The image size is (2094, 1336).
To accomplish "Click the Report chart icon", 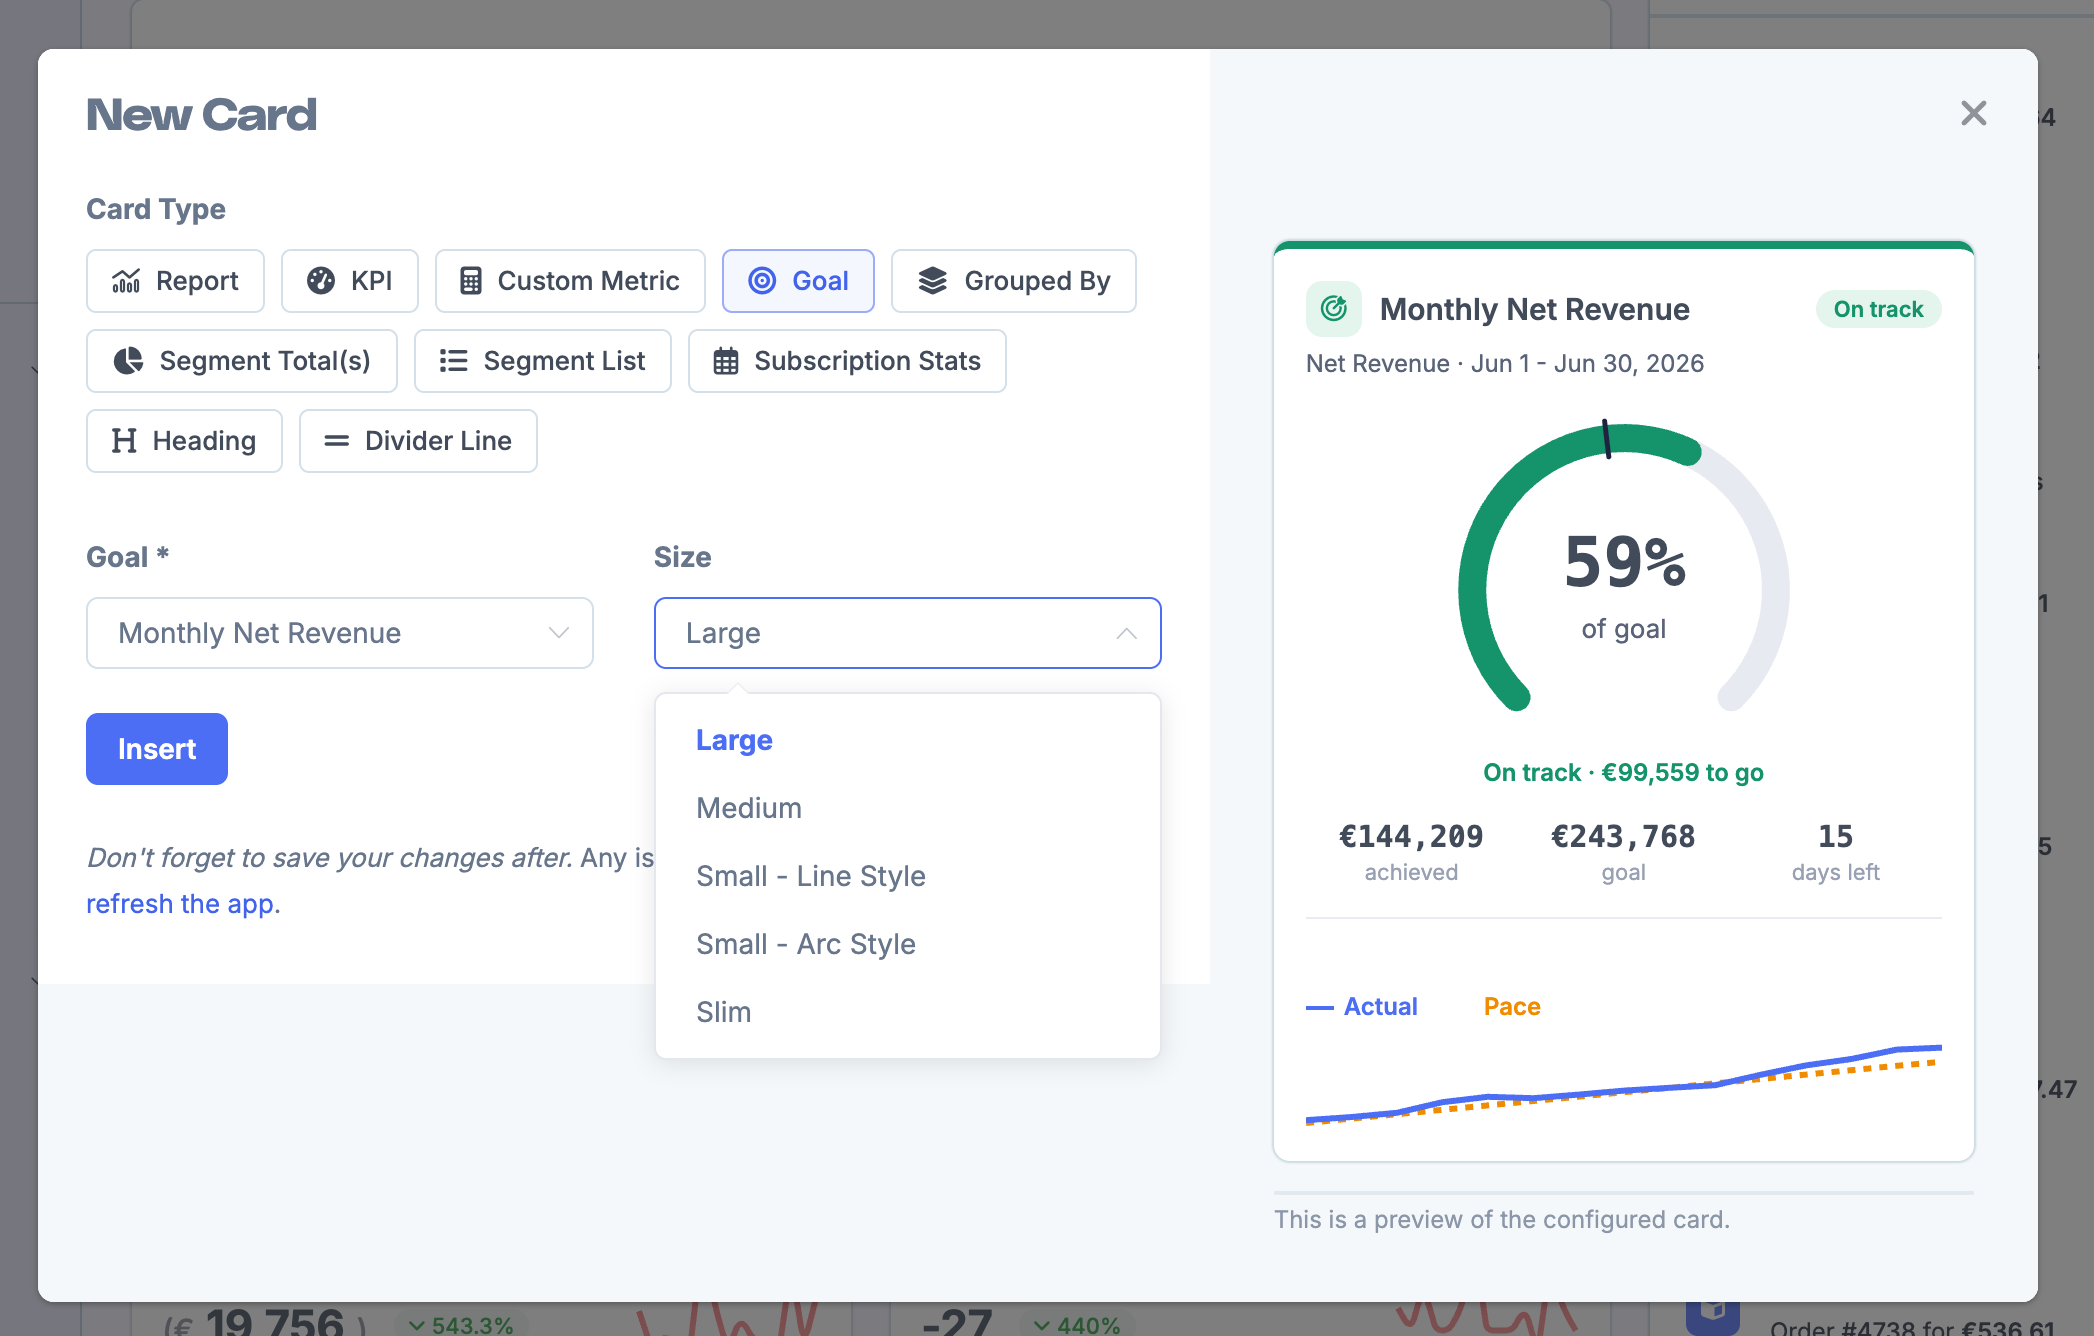I will click(126, 281).
